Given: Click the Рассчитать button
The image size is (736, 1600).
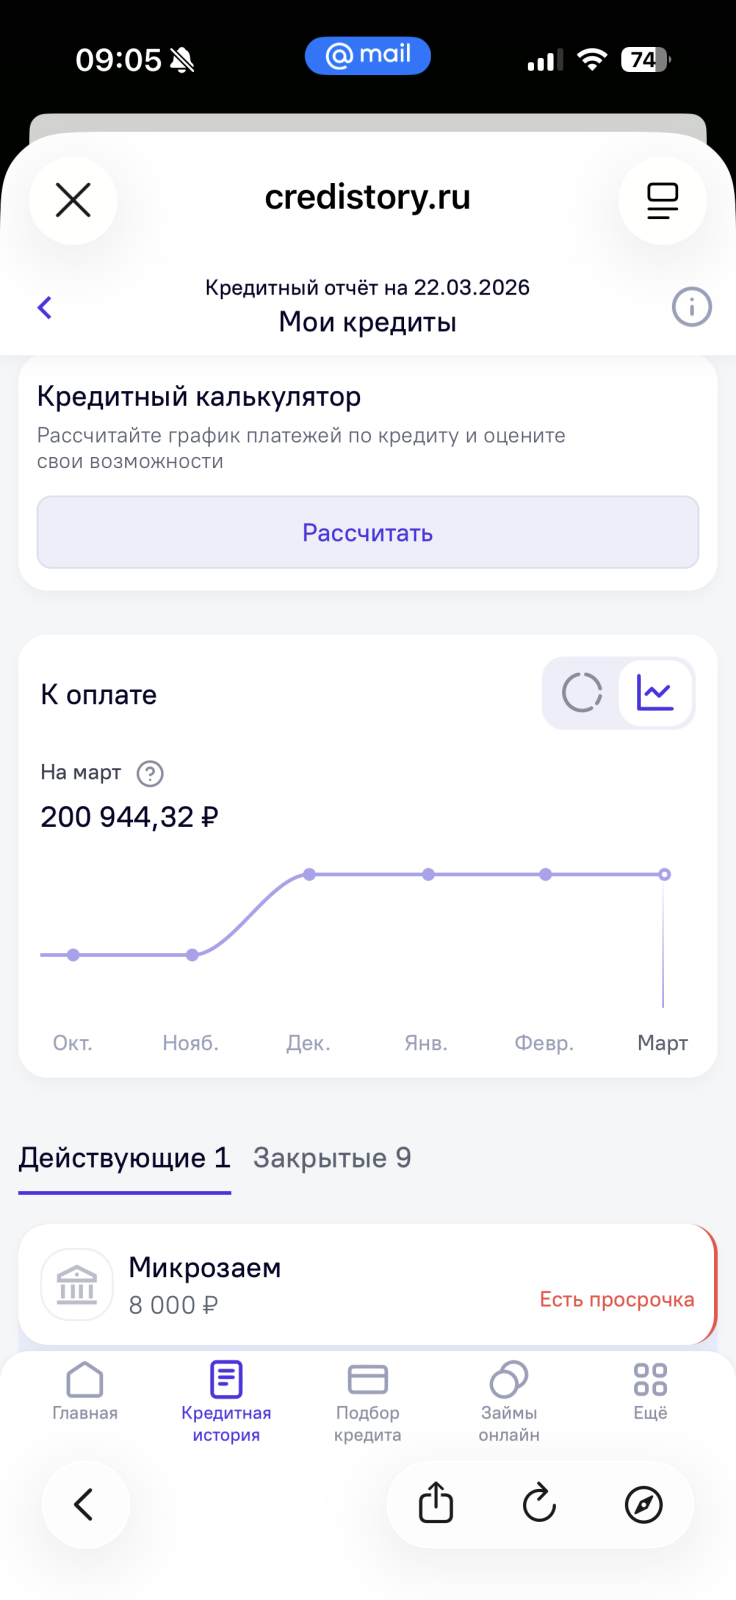Looking at the screenshot, I should (x=368, y=533).
